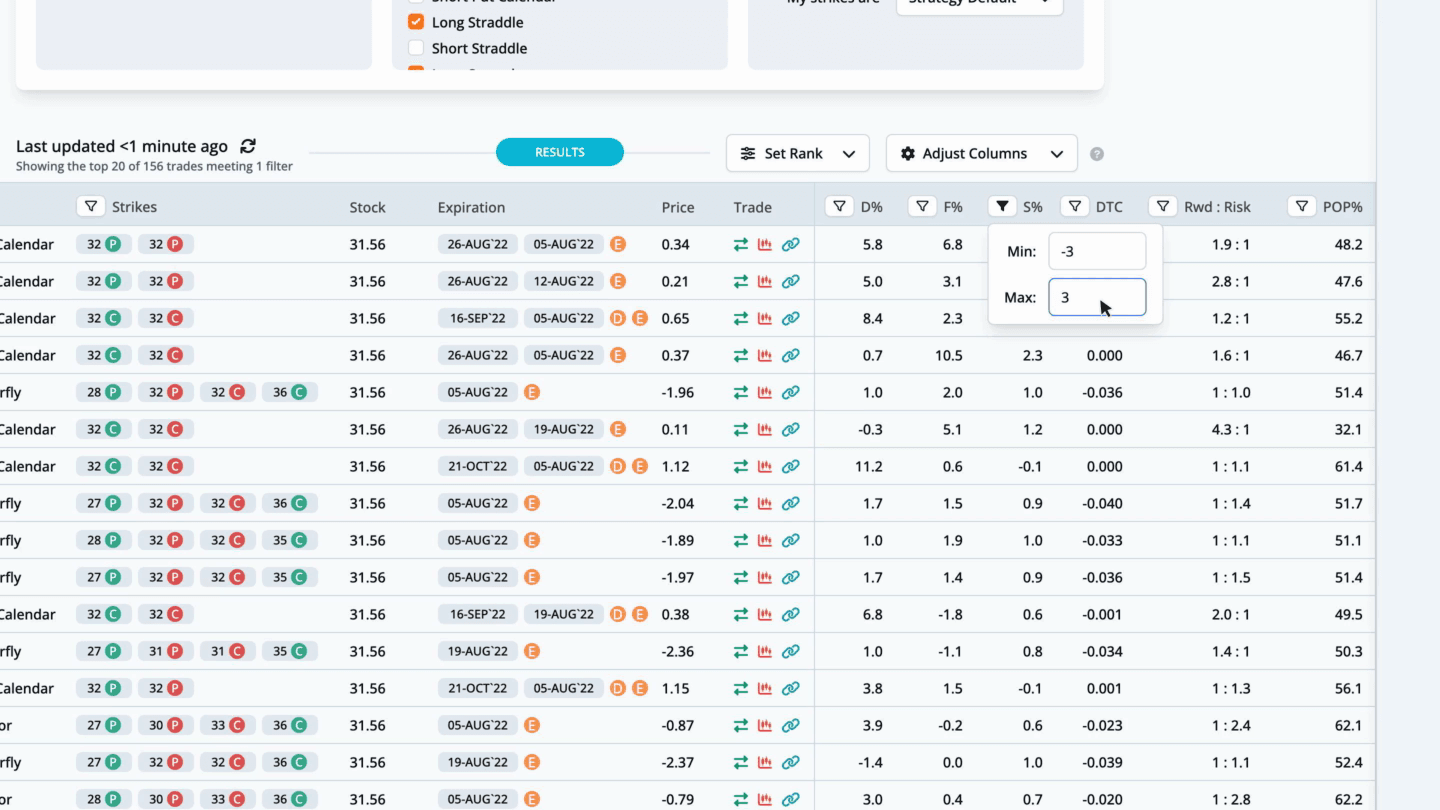Click the 4.3 : 1 reward risk value
1440x810 pixels.
click(x=1231, y=429)
